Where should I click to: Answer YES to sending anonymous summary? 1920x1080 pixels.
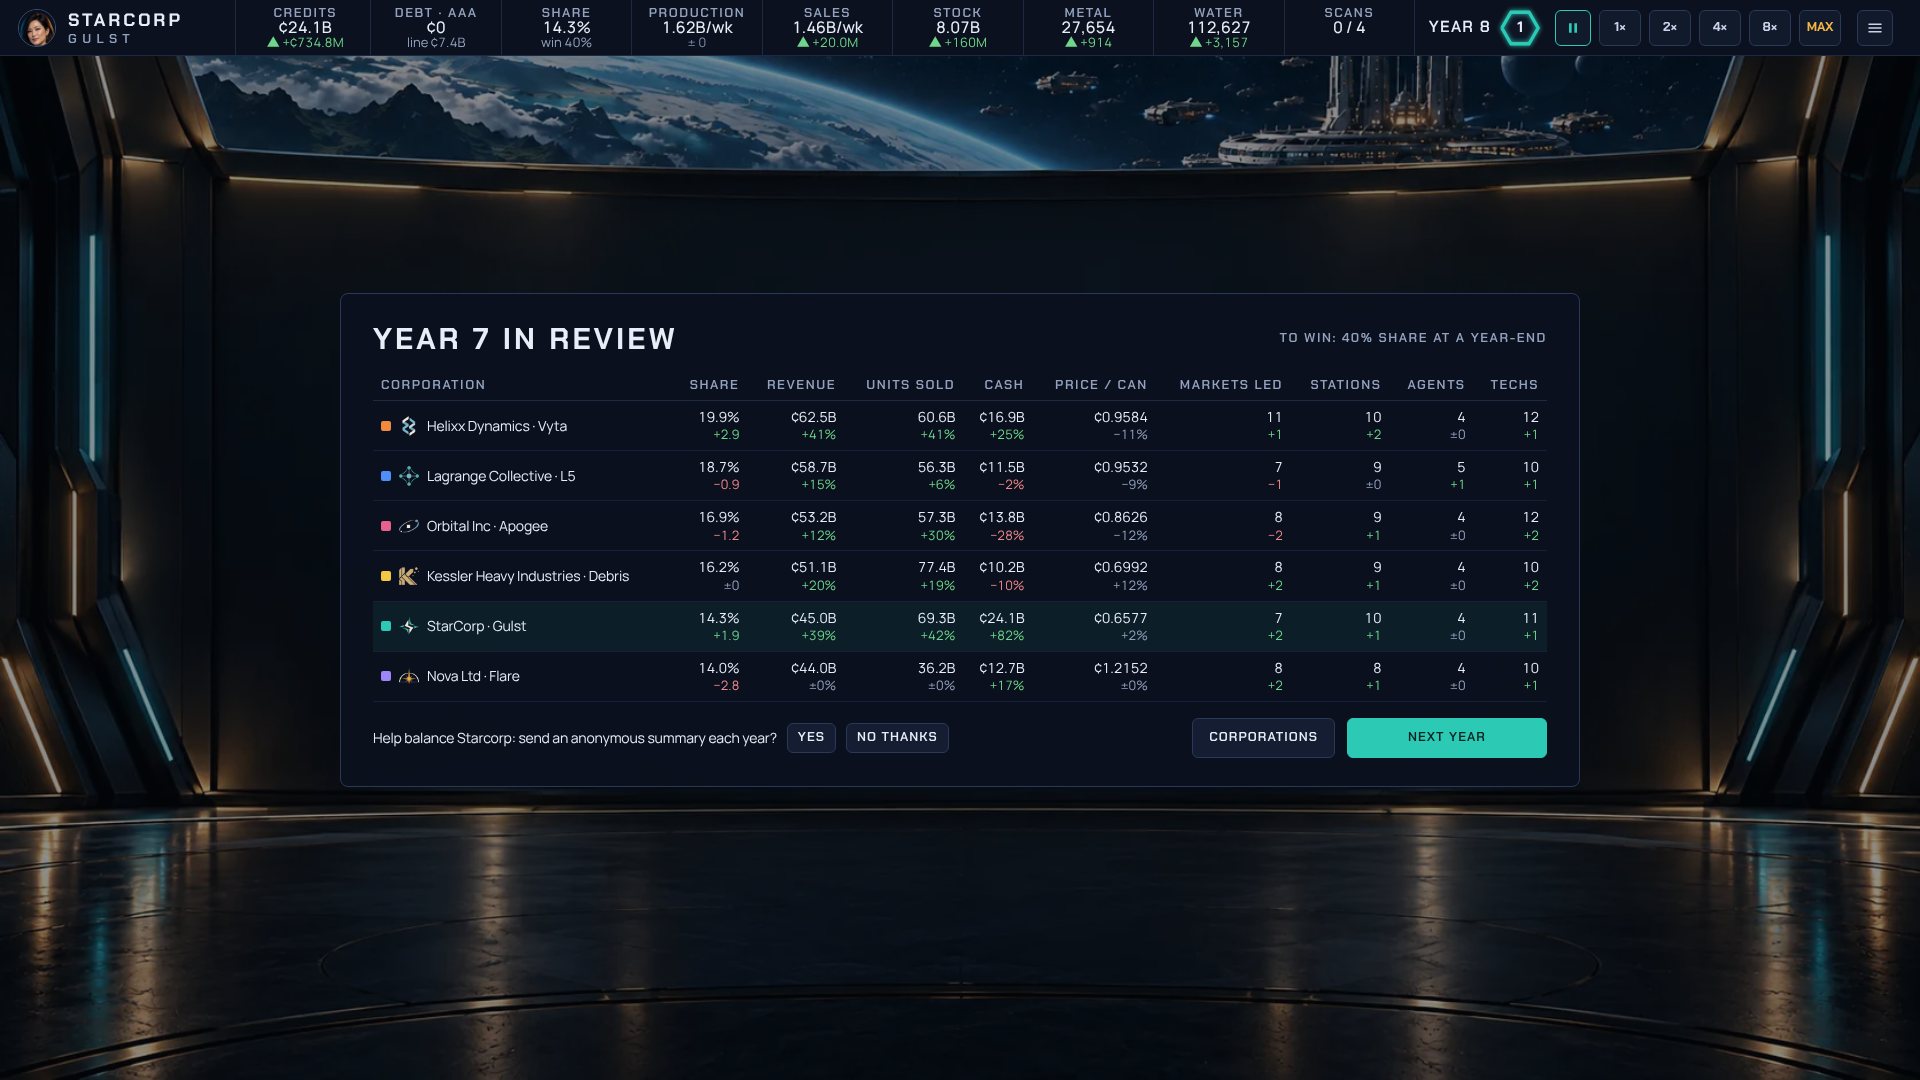click(x=811, y=738)
